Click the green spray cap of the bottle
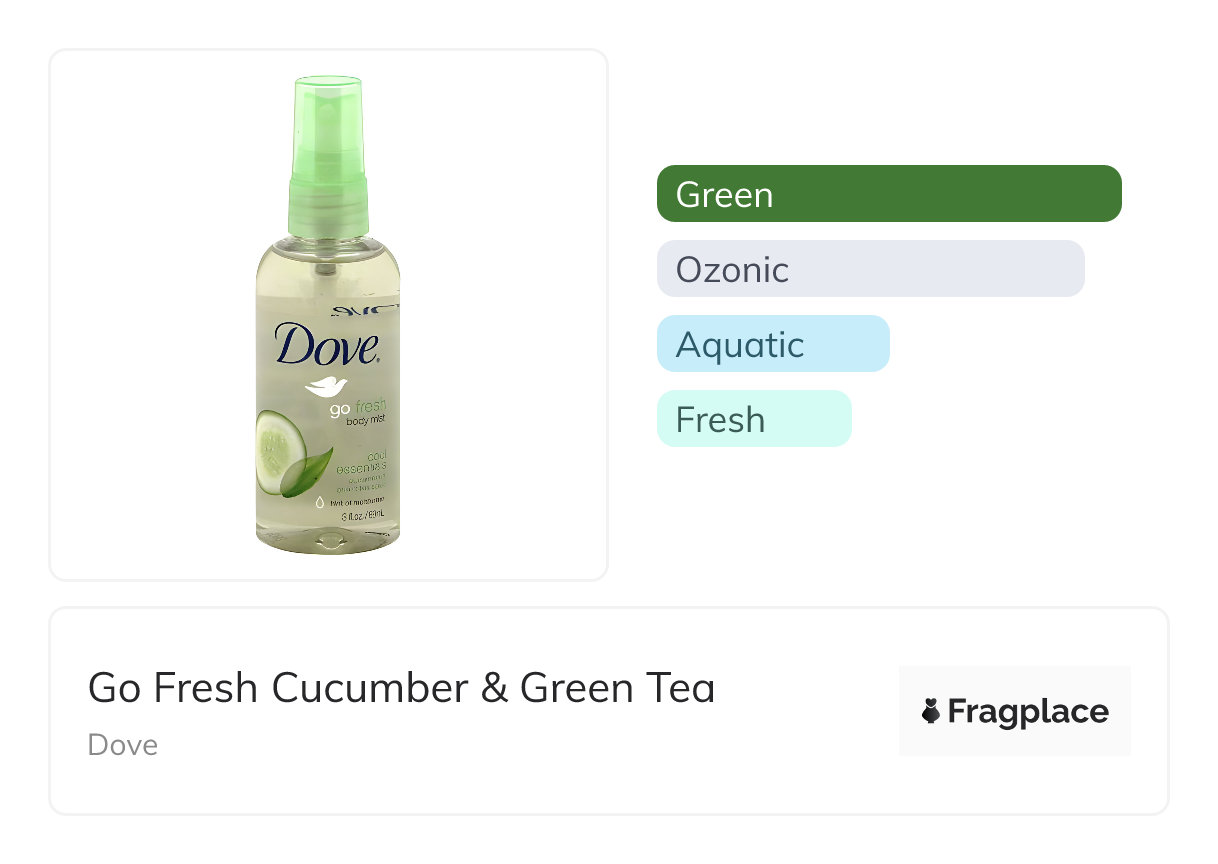This screenshot has width=1218, height=864. click(x=328, y=150)
